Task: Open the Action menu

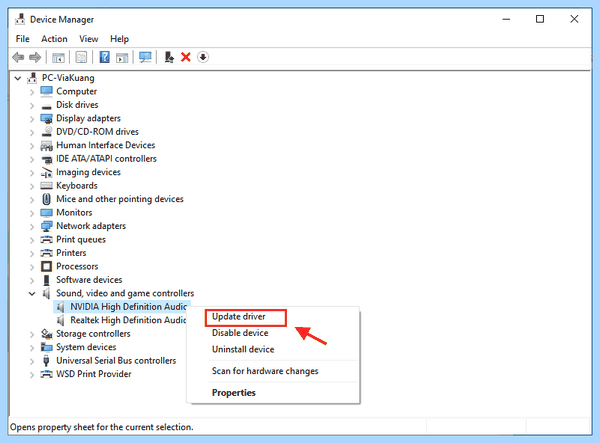Action: point(54,39)
